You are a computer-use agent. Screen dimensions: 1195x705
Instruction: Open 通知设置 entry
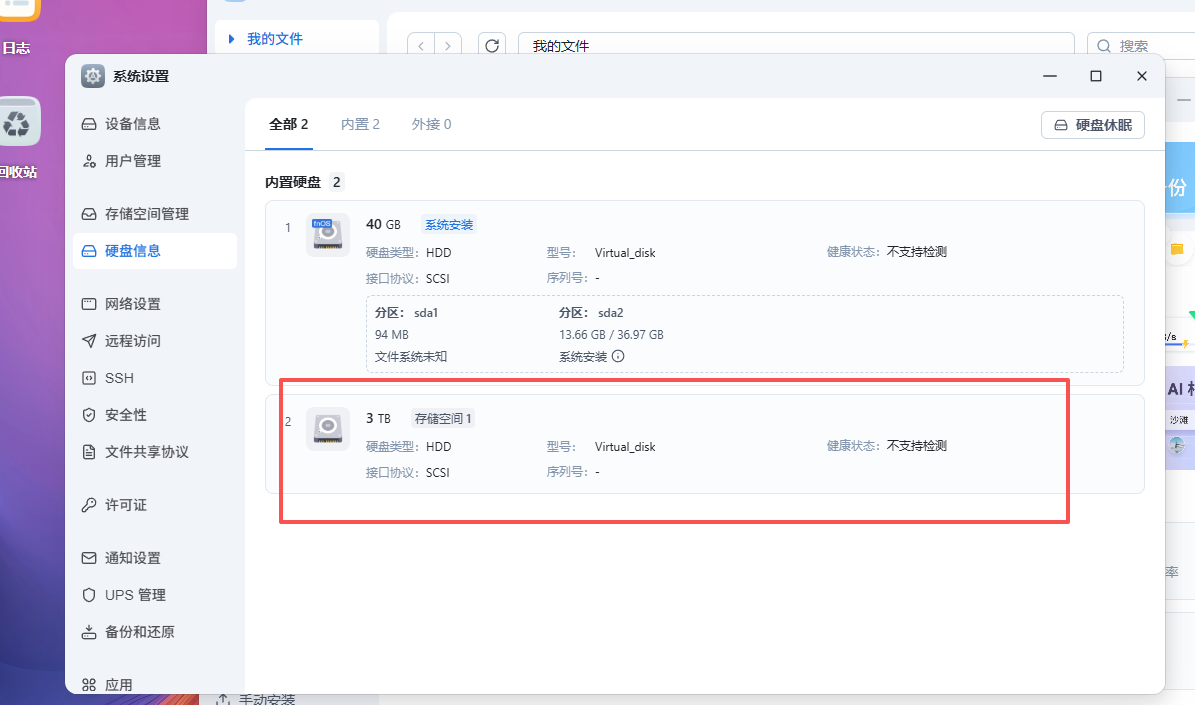tap(155, 558)
